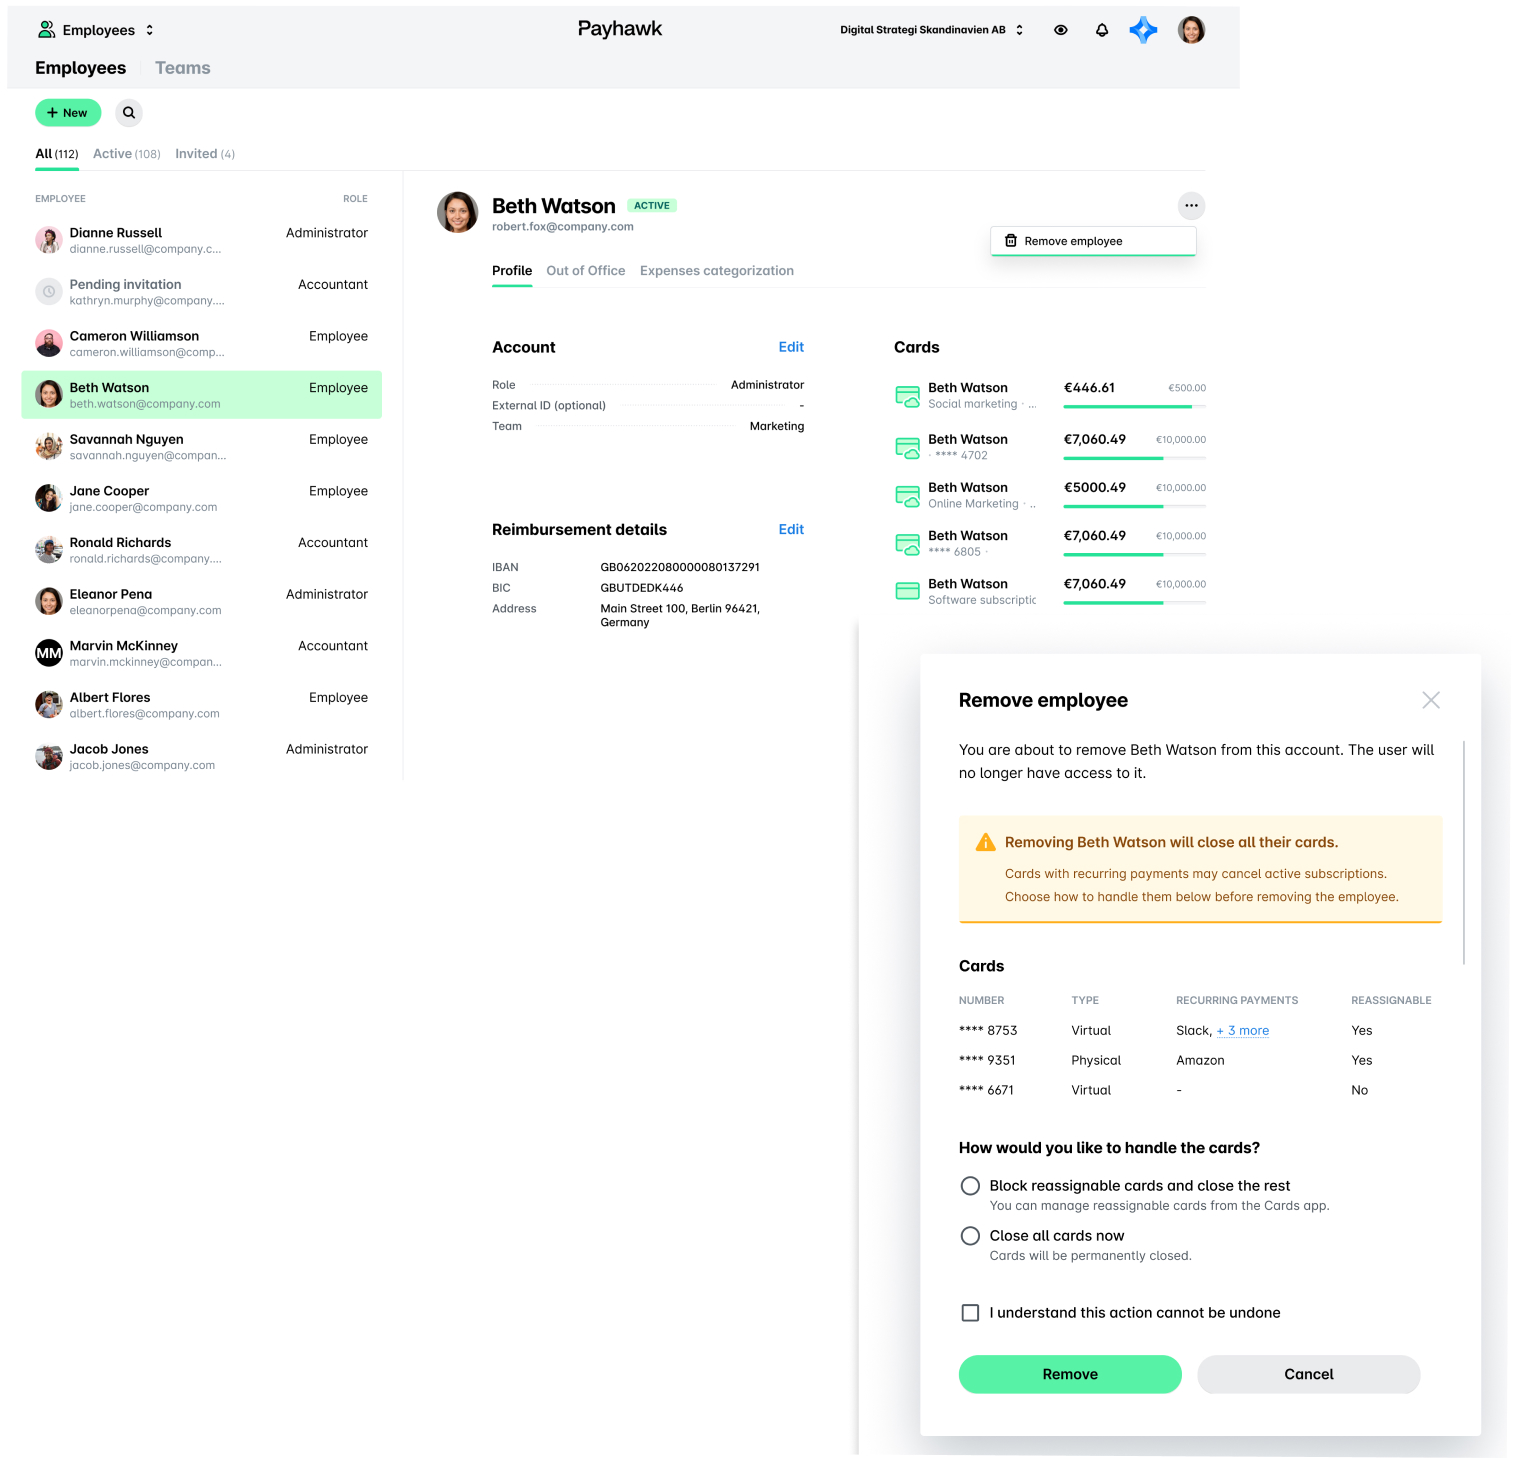Filter by Active (108) employees
1515x1458 pixels.
click(x=127, y=154)
